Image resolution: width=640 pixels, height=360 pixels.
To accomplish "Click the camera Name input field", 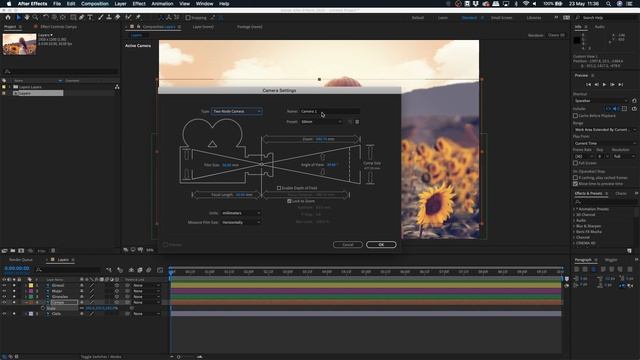I will click(x=330, y=111).
